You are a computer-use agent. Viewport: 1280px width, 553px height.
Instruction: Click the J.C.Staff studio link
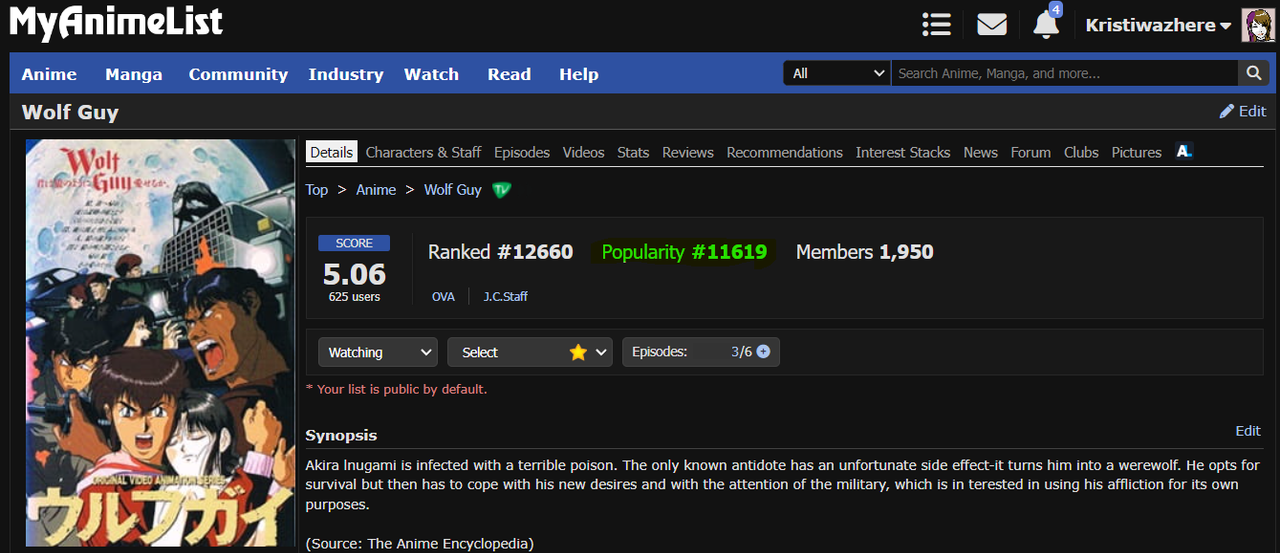pos(505,297)
